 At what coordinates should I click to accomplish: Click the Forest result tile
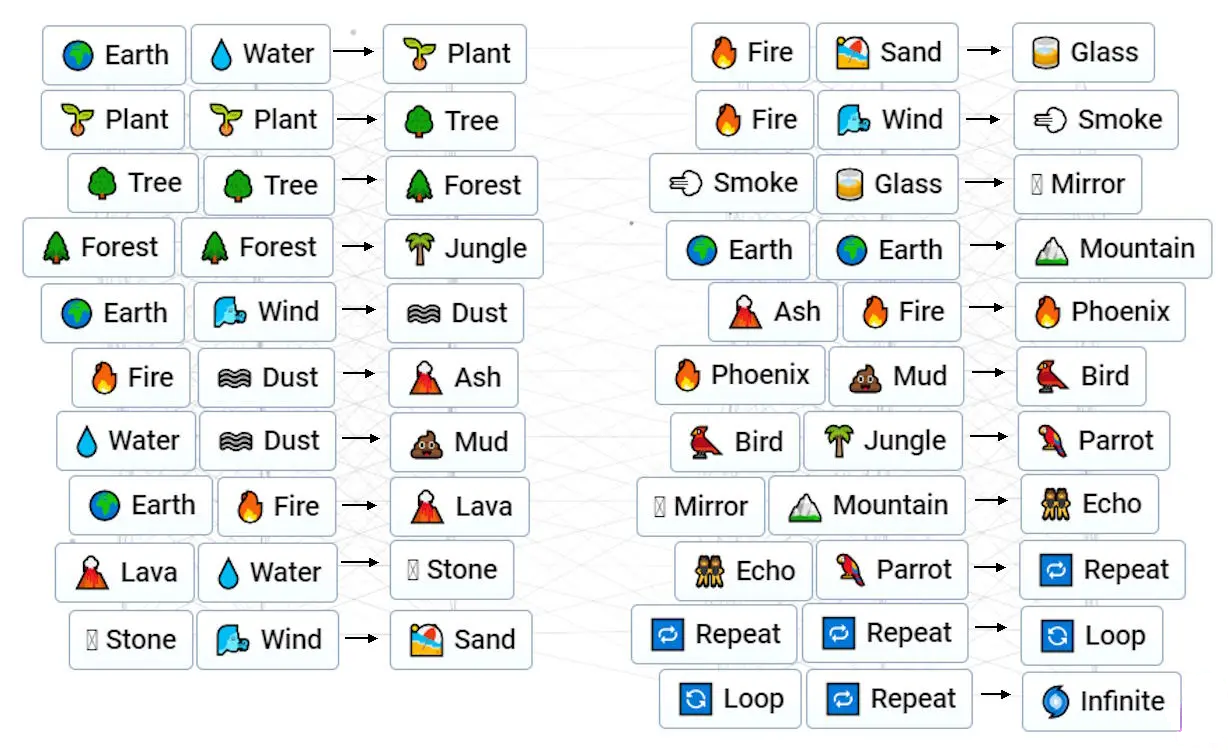pyautogui.click(x=461, y=185)
